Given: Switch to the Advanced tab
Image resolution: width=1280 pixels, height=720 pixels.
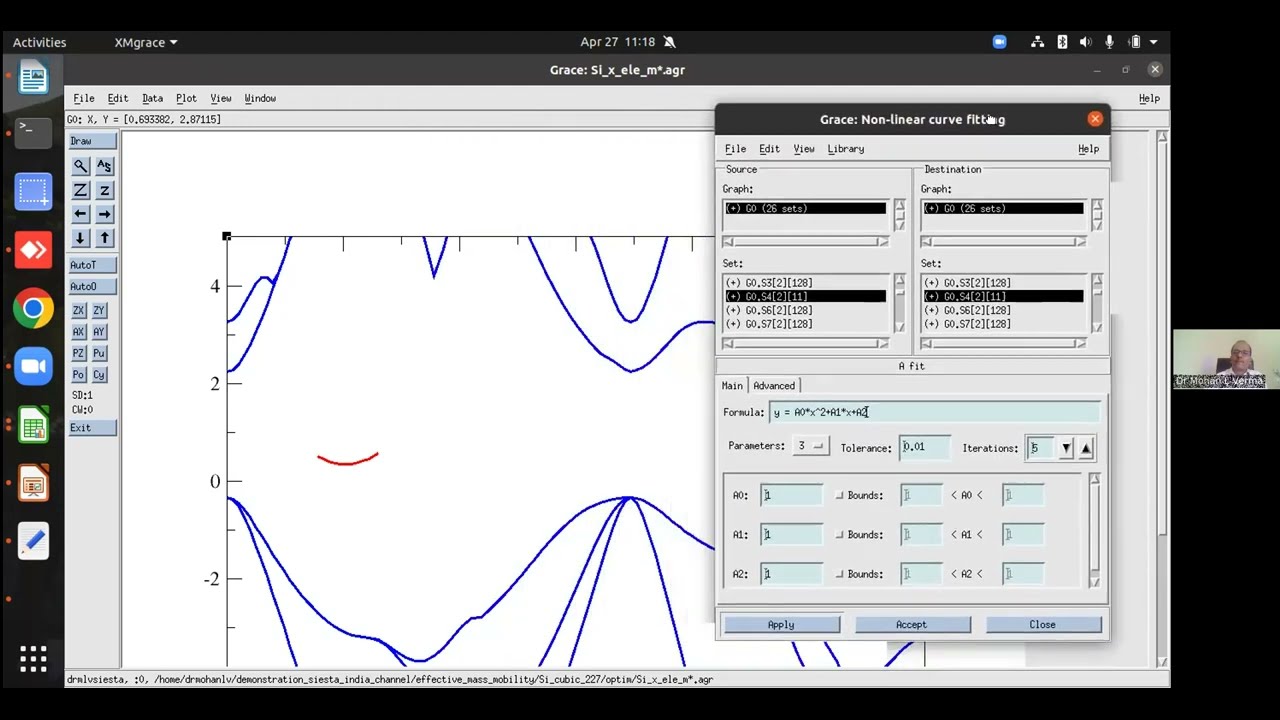Looking at the screenshot, I should [x=774, y=386].
